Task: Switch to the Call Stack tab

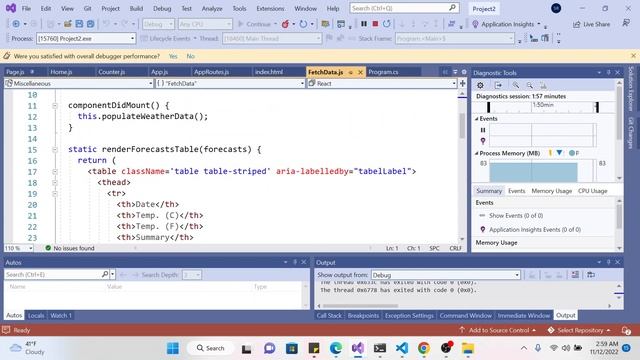Action: click(329, 316)
